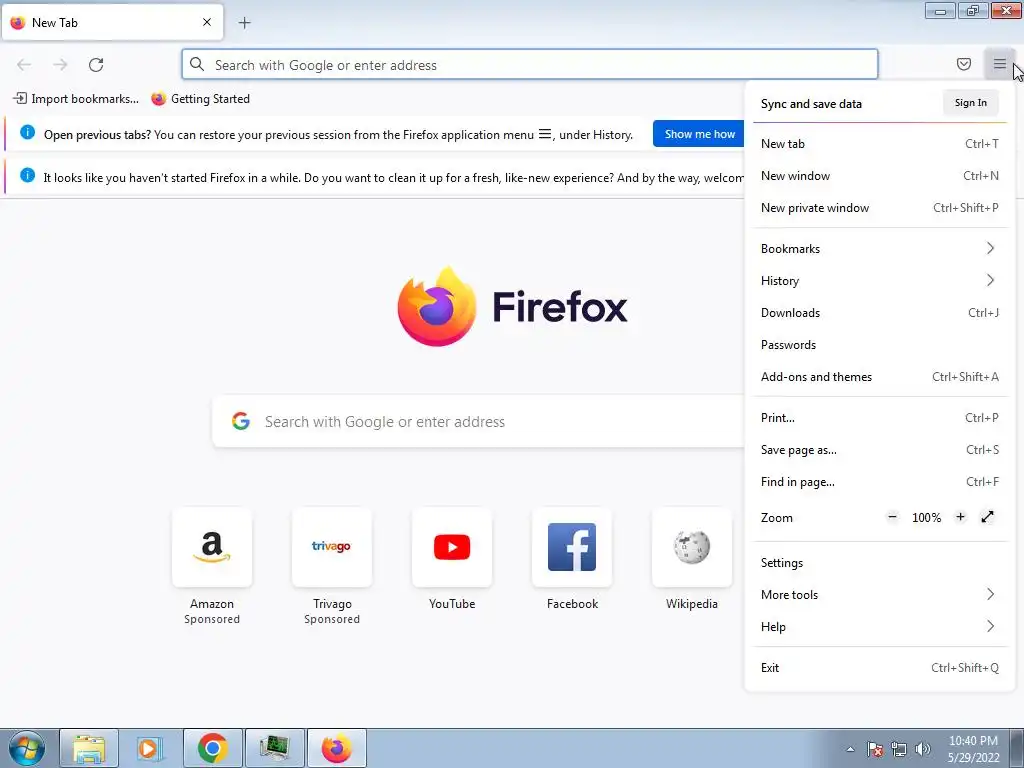This screenshot has height=768, width=1024.
Task: Reset zoom by clicking 100%
Action: pyautogui.click(x=926, y=518)
